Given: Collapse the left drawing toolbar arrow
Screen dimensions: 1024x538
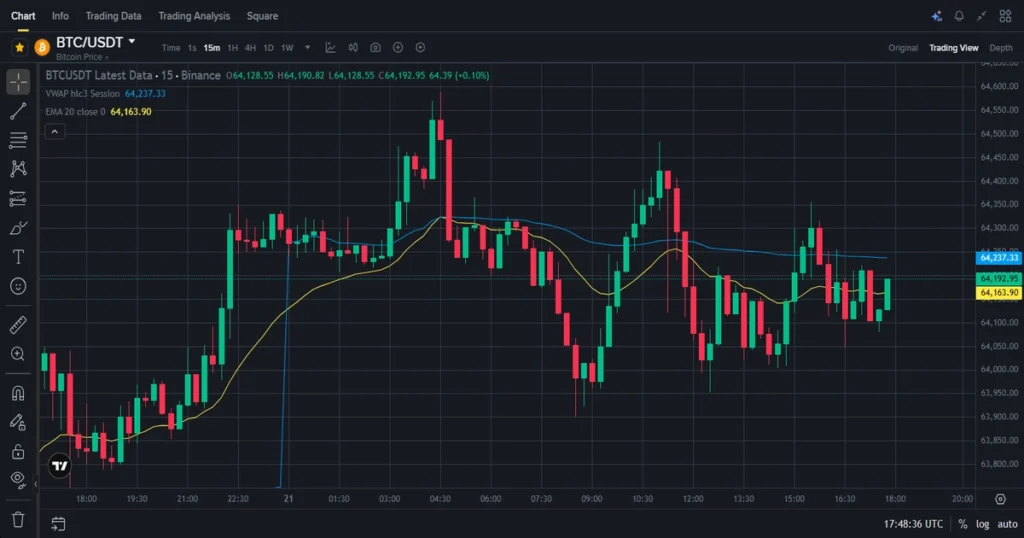Looking at the screenshot, I should click(35, 484).
